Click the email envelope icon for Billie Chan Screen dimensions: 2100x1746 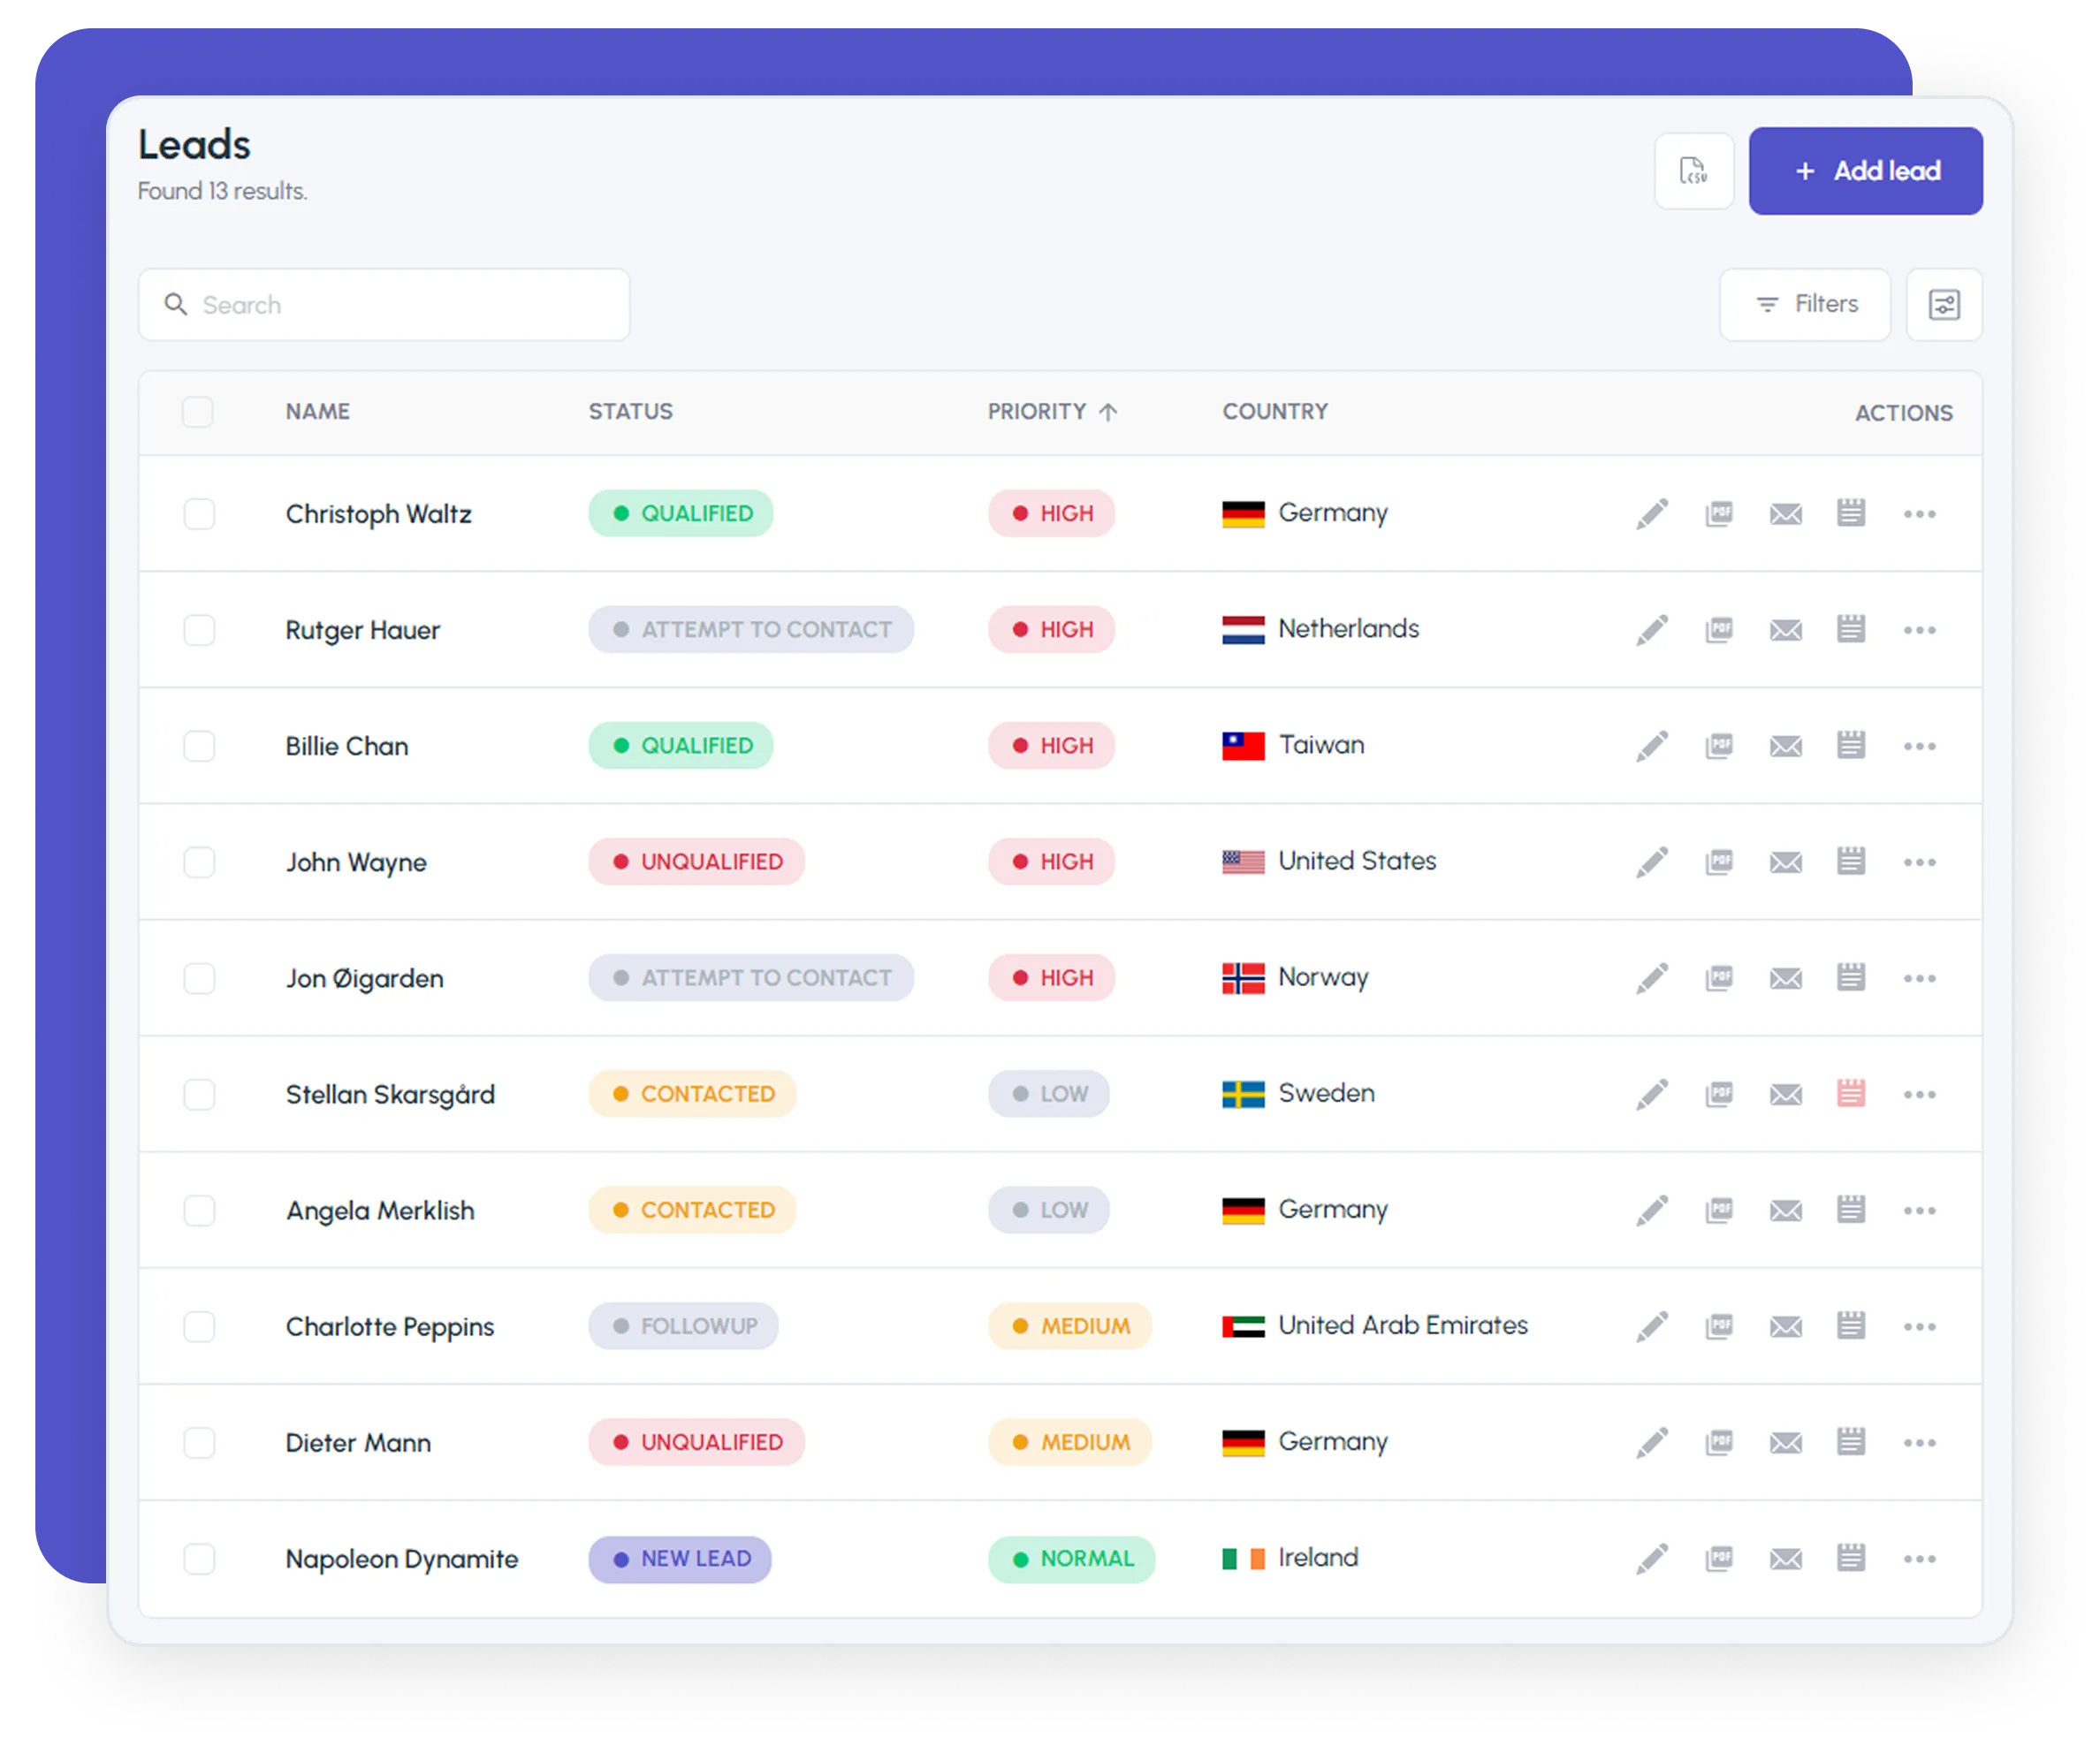coord(1785,746)
